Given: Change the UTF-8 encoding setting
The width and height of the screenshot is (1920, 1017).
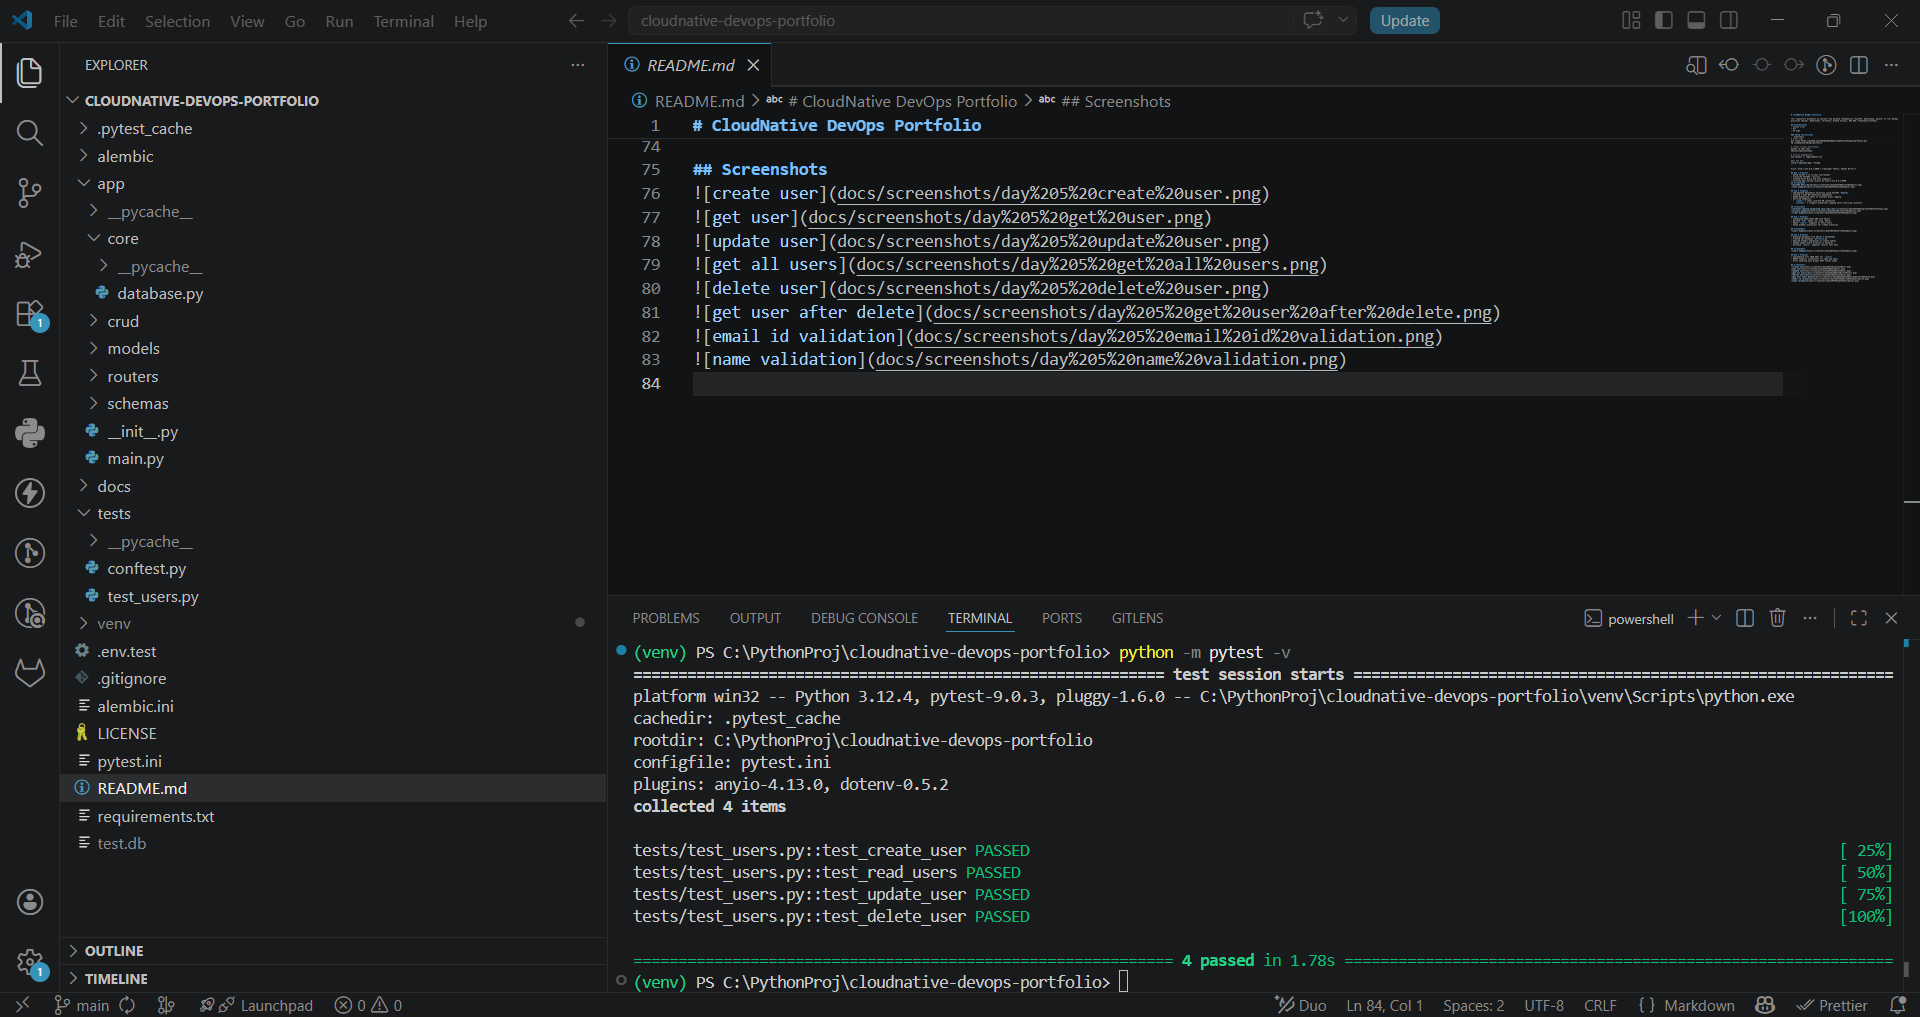Looking at the screenshot, I should pos(1544,1005).
